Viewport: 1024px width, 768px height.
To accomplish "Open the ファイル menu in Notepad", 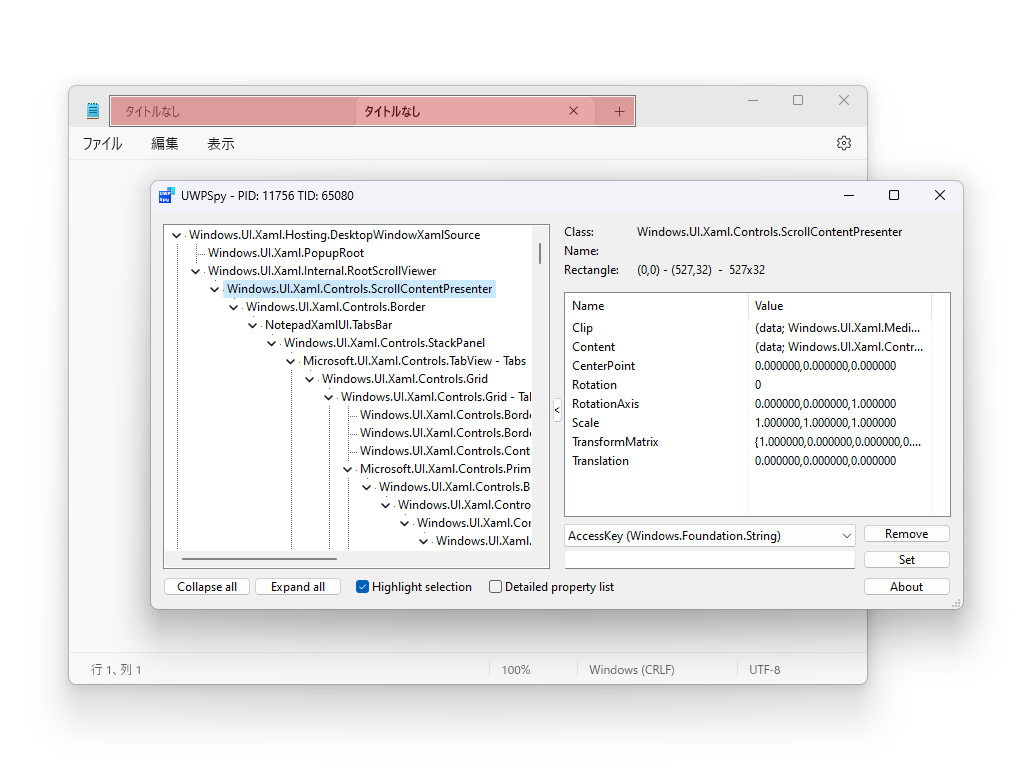I will point(103,143).
